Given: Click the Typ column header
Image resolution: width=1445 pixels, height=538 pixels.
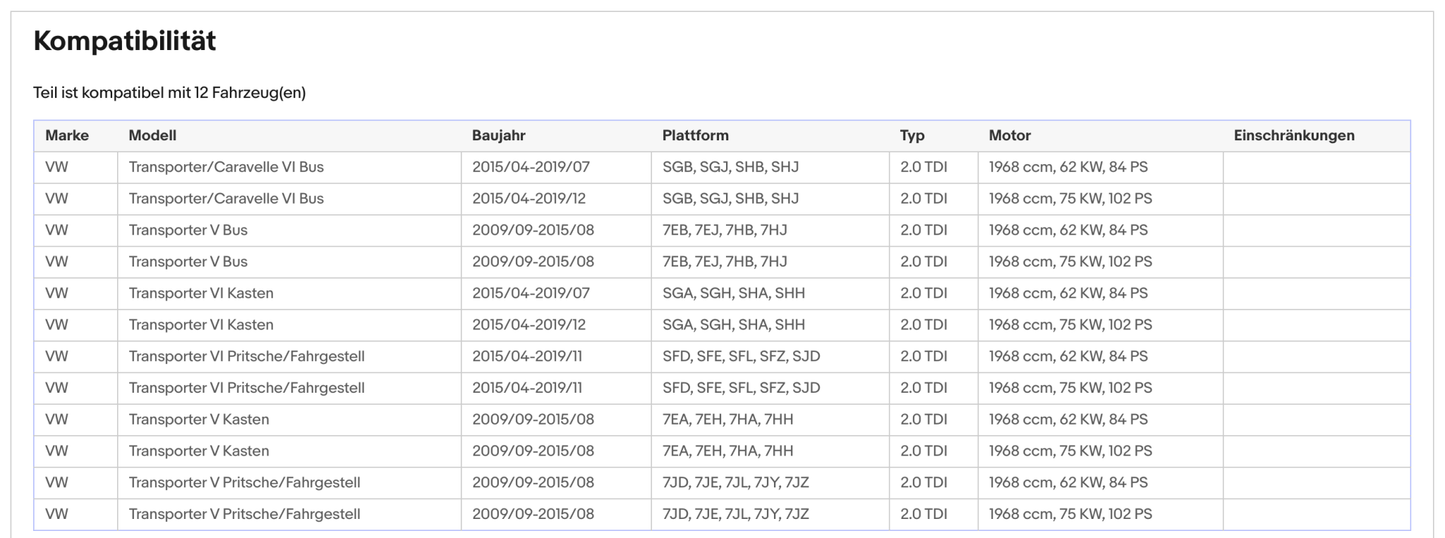Looking at the screenshot, I should (912, 135).
